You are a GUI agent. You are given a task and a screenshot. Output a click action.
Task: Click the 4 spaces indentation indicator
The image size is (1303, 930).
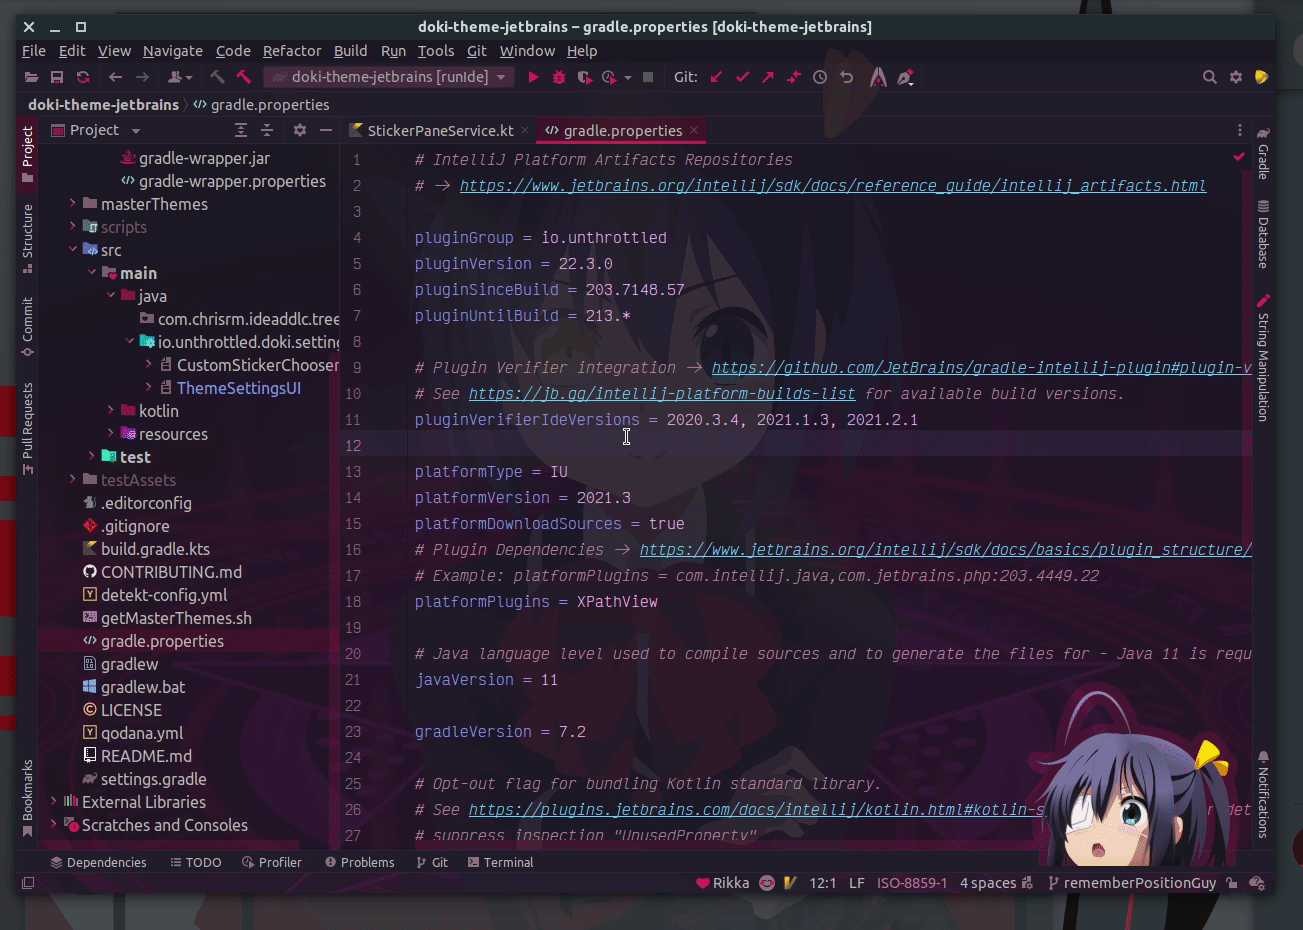(988, 883)
